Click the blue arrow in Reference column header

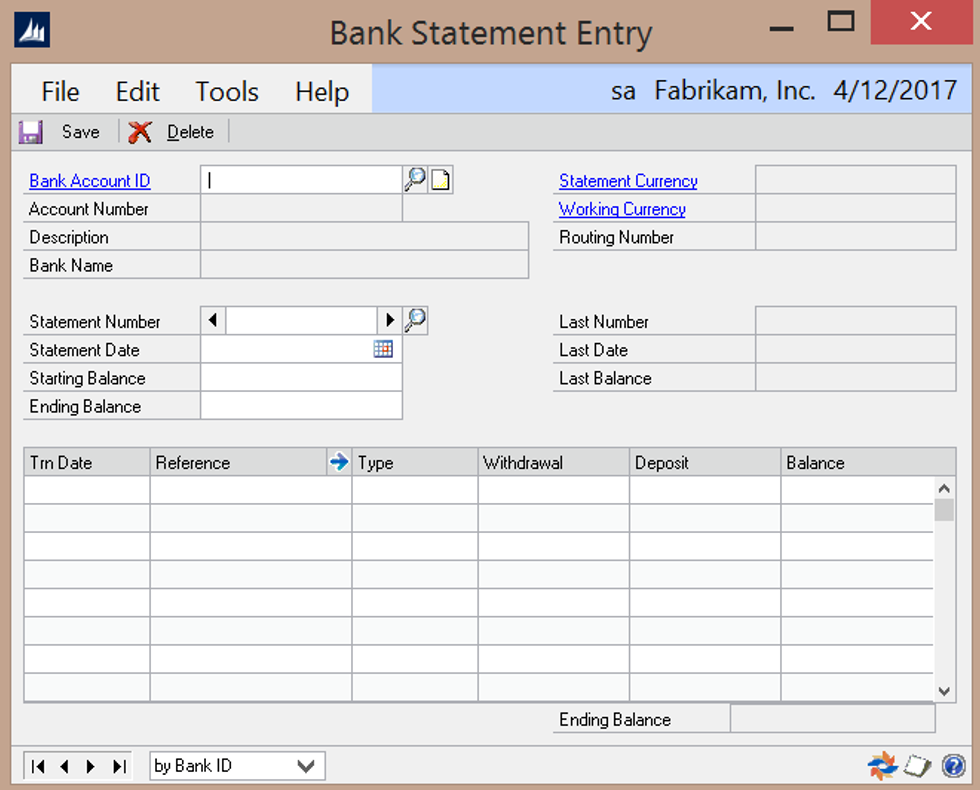(x=339, y=462)
